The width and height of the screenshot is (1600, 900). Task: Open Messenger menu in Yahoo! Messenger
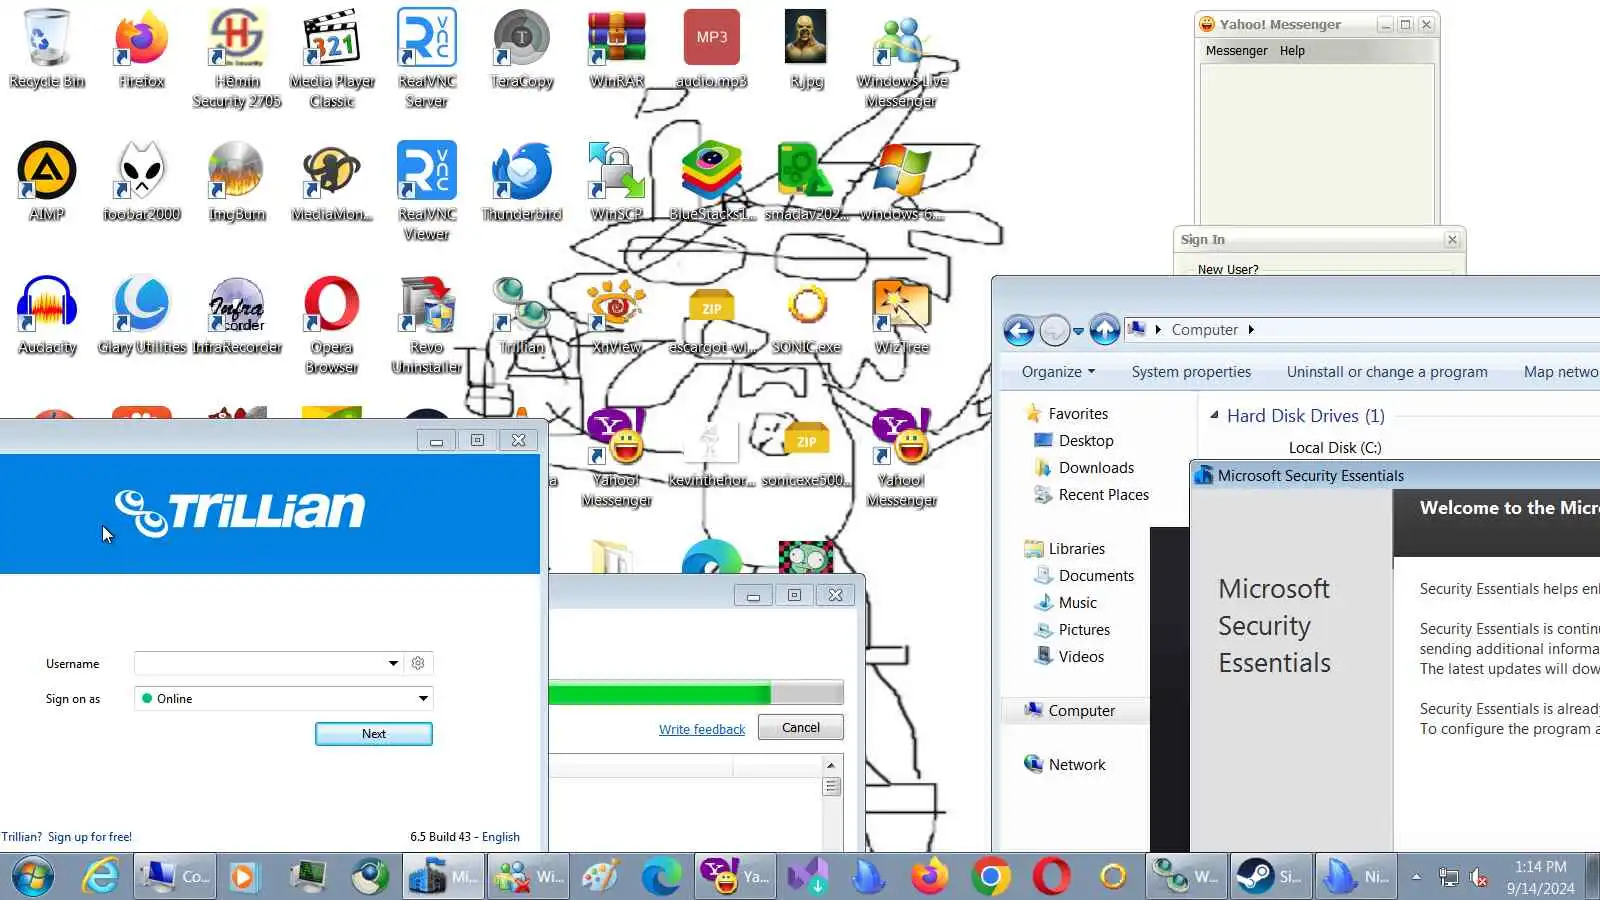(1236, 51)
